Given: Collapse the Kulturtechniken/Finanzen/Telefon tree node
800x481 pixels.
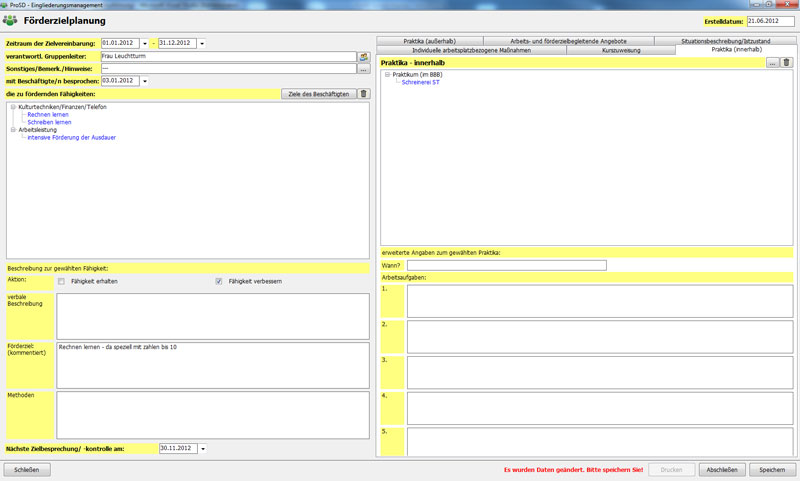Looking at the screenshot, I should [x=14, y=107].
